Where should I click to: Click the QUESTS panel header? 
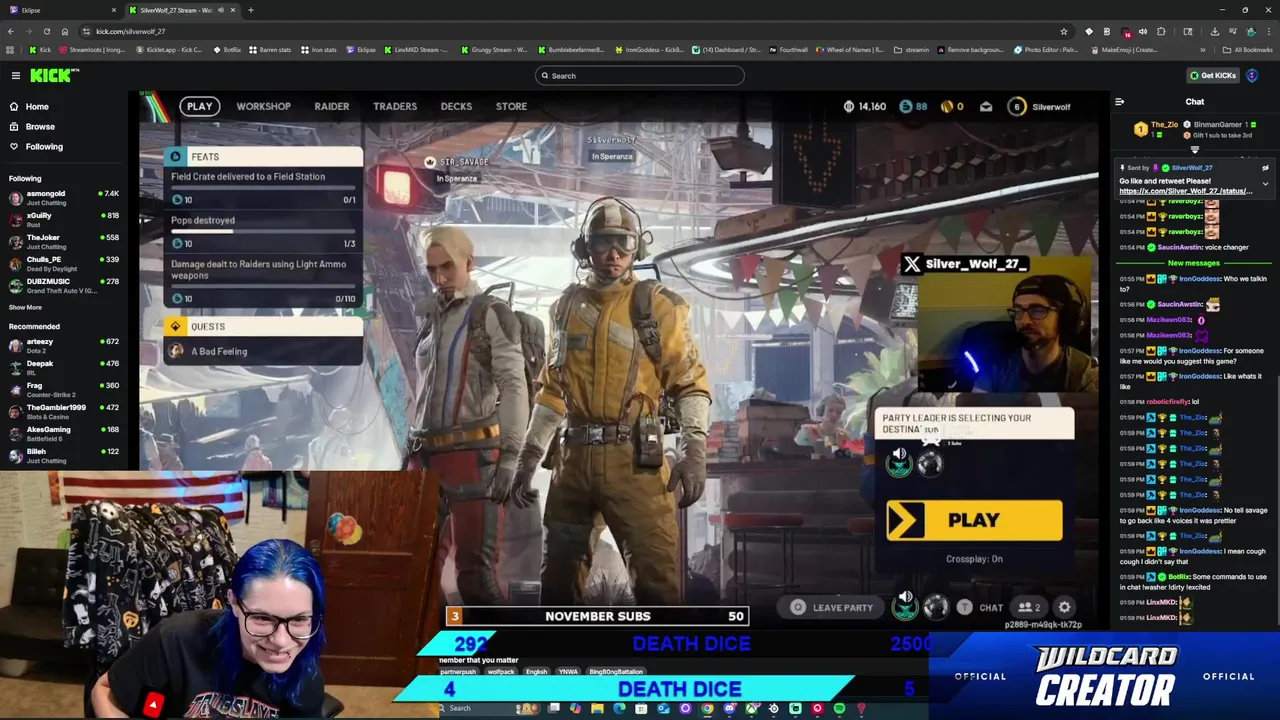[x=264, y=327]
